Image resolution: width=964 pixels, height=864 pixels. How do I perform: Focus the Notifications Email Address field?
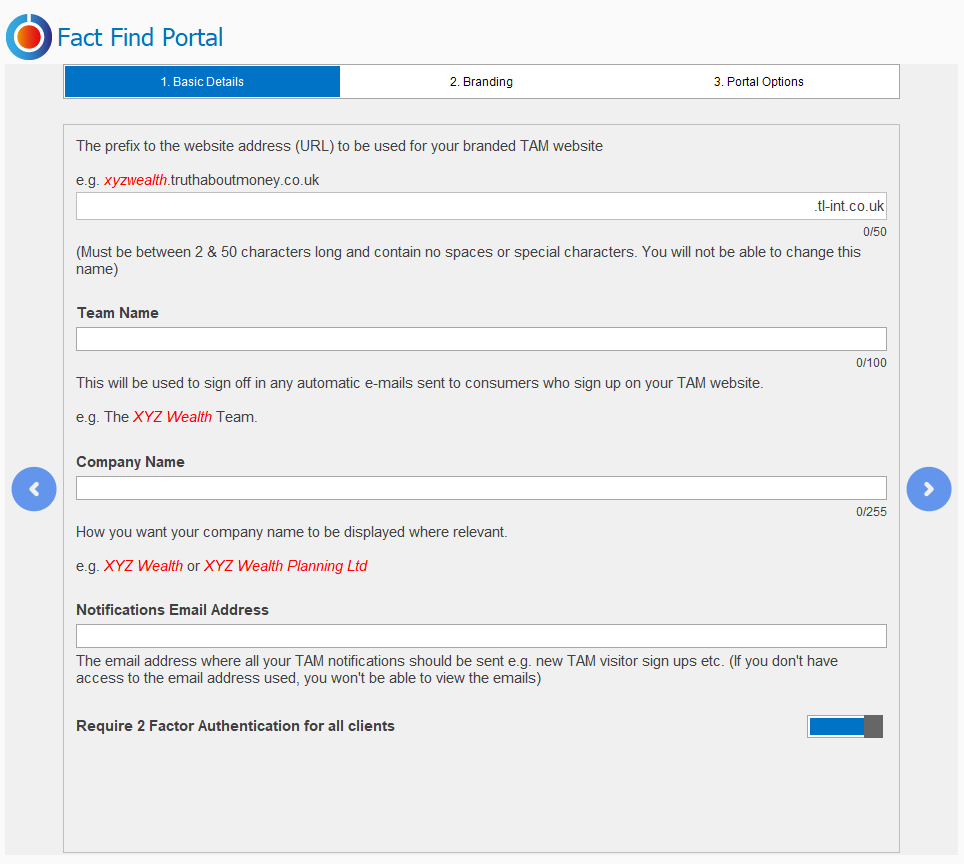tap(481, 636)
